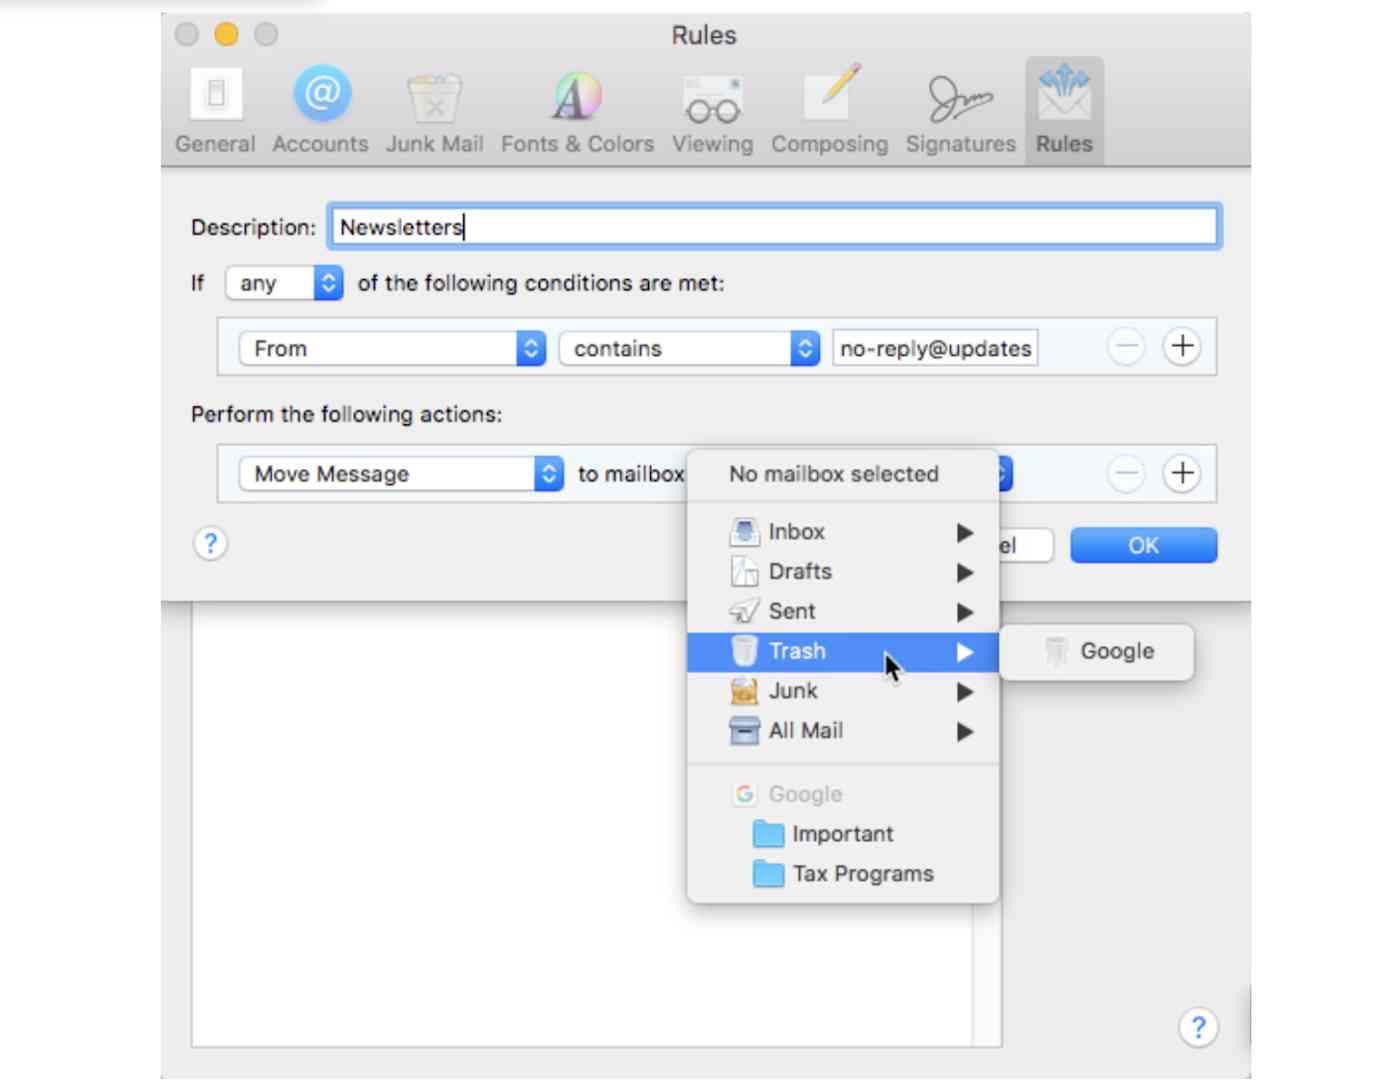Remove the From condition with minus button

click(1125, 346)
